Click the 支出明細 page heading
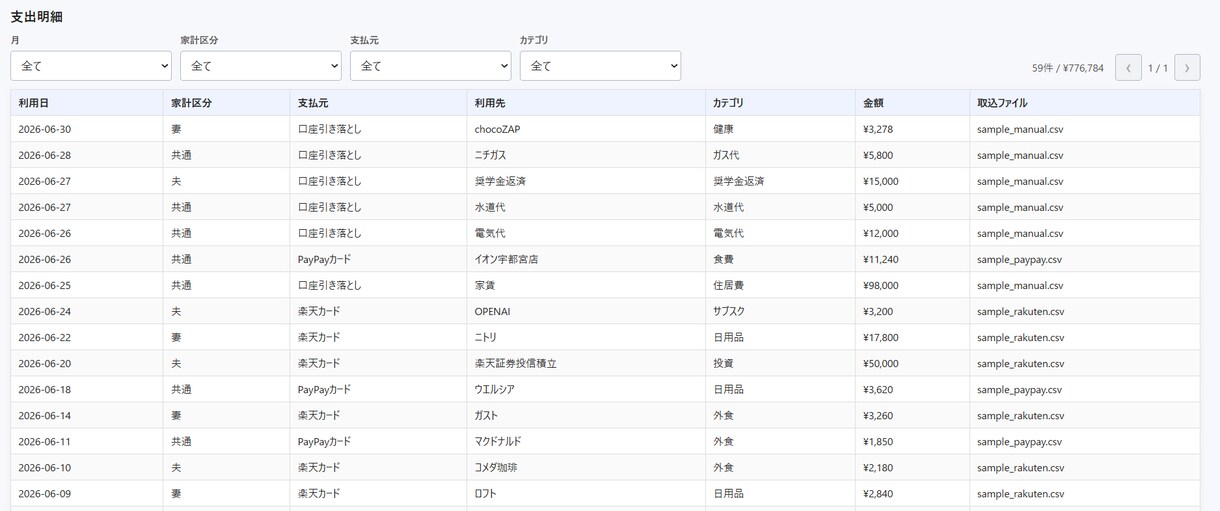1220x511 pixels. point(37,17)
